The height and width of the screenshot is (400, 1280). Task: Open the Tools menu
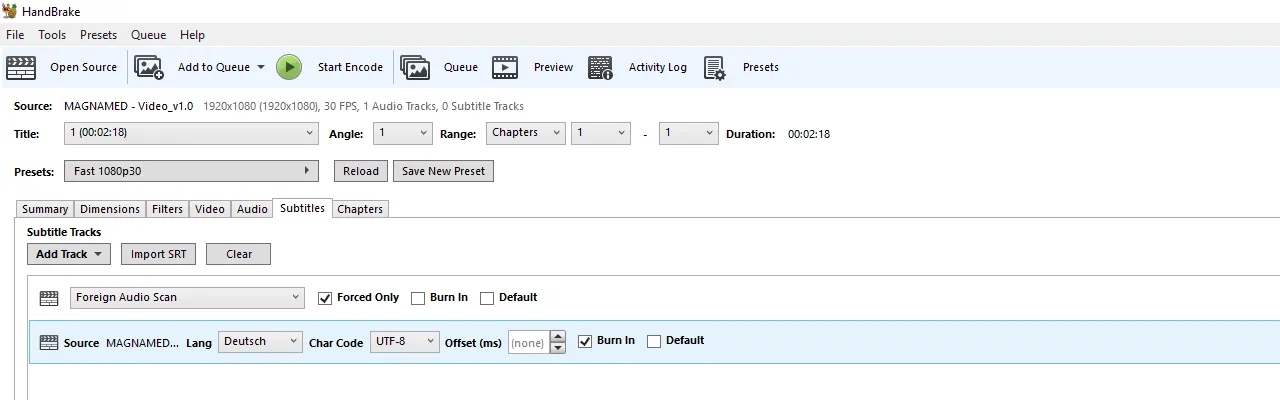point(52,35)
